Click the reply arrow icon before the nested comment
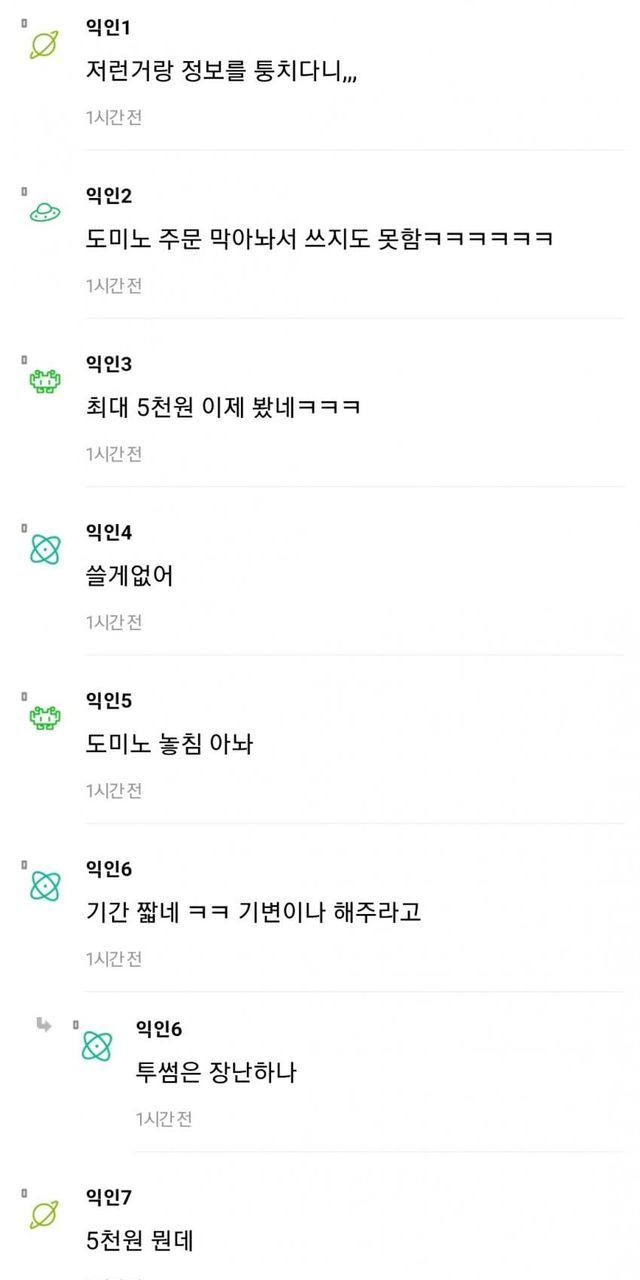 click(43, 1024)
